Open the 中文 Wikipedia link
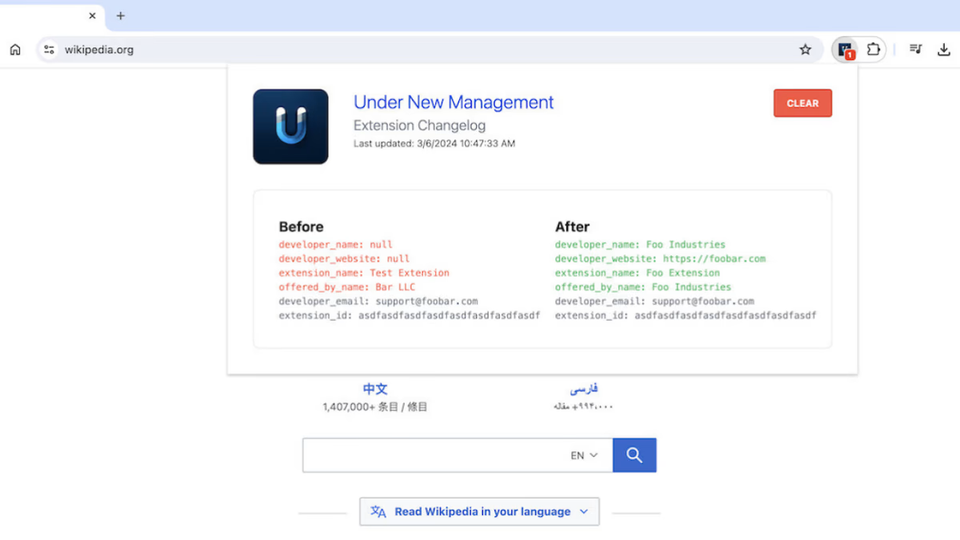 (x=375, y=389)
